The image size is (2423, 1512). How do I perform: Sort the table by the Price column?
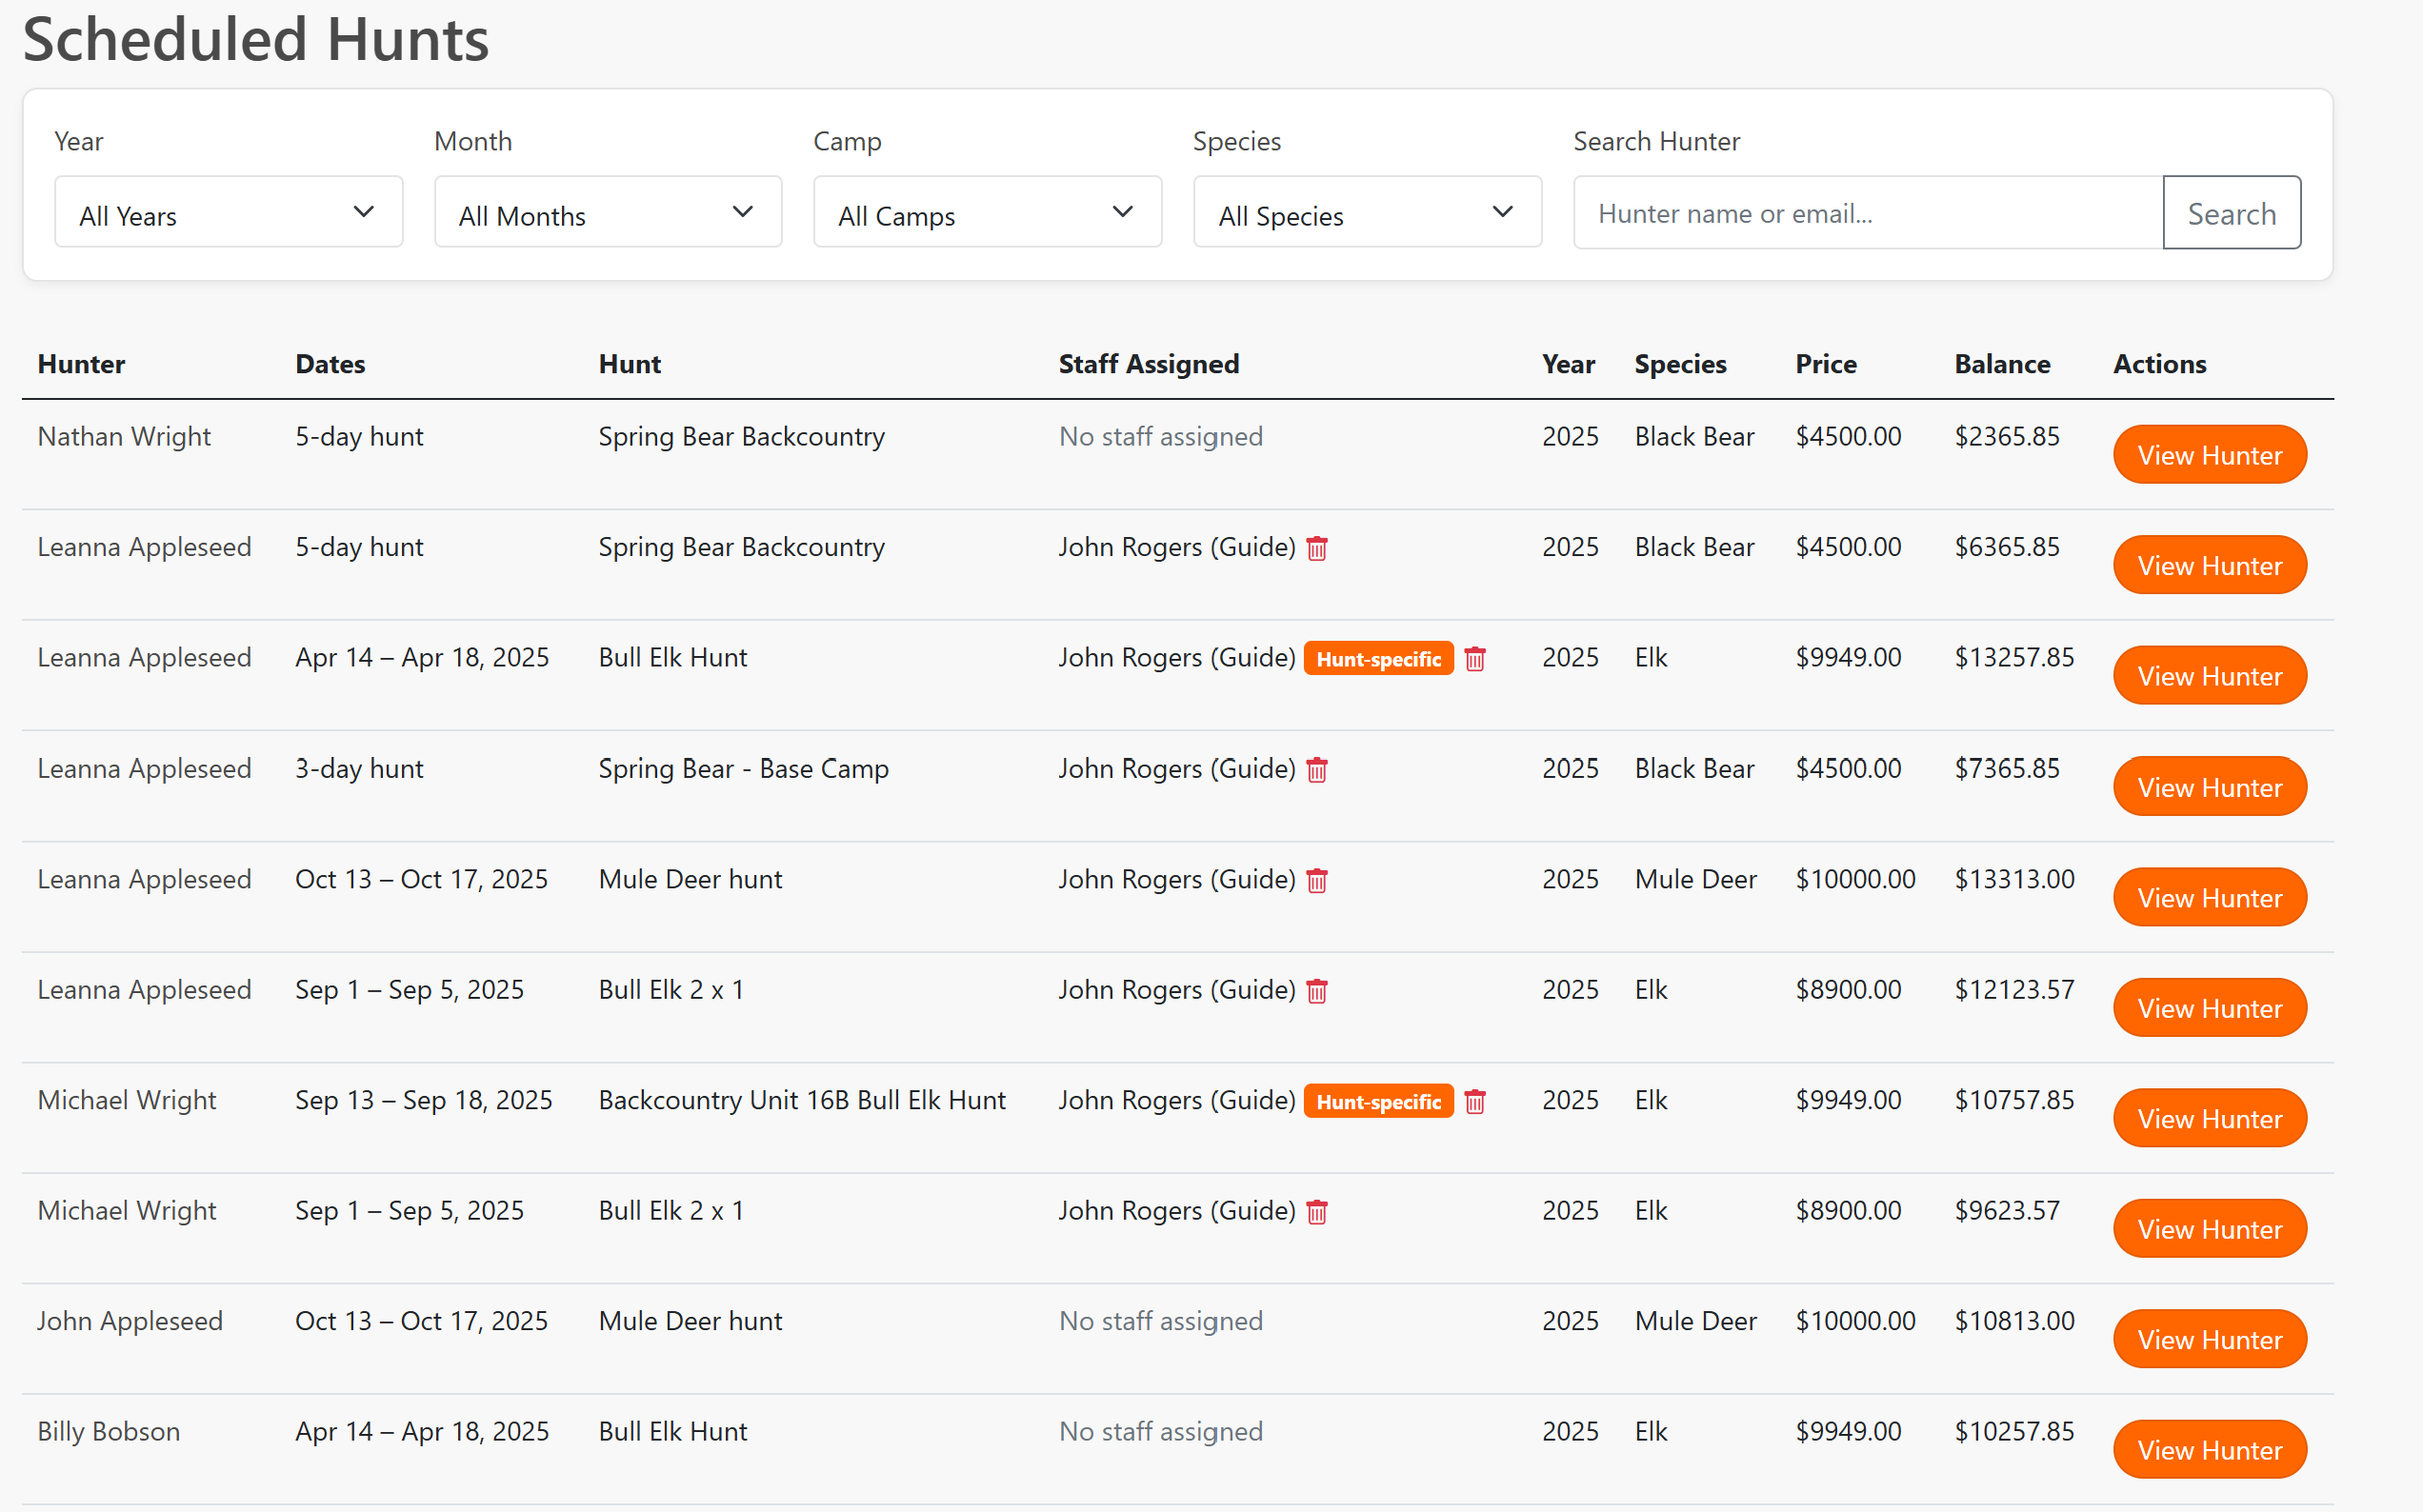pyautogui.click(x=1825, y=364)
